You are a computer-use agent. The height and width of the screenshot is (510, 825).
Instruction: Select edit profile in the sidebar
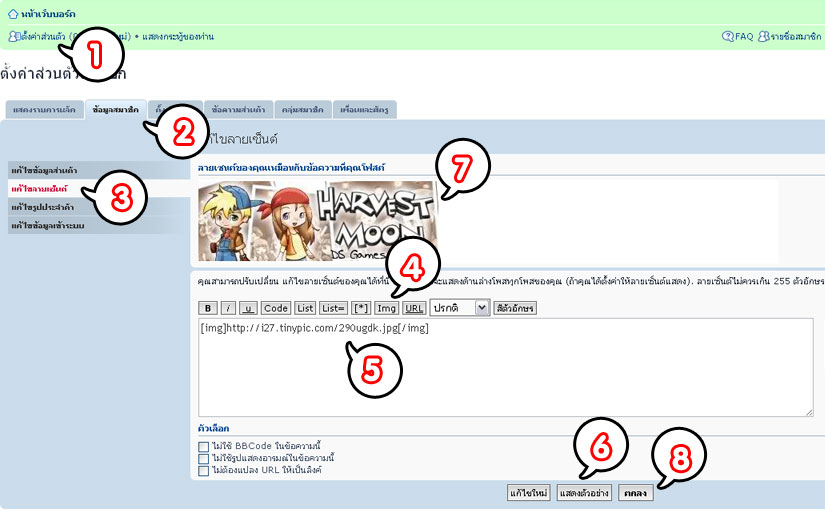click(99, 171)
